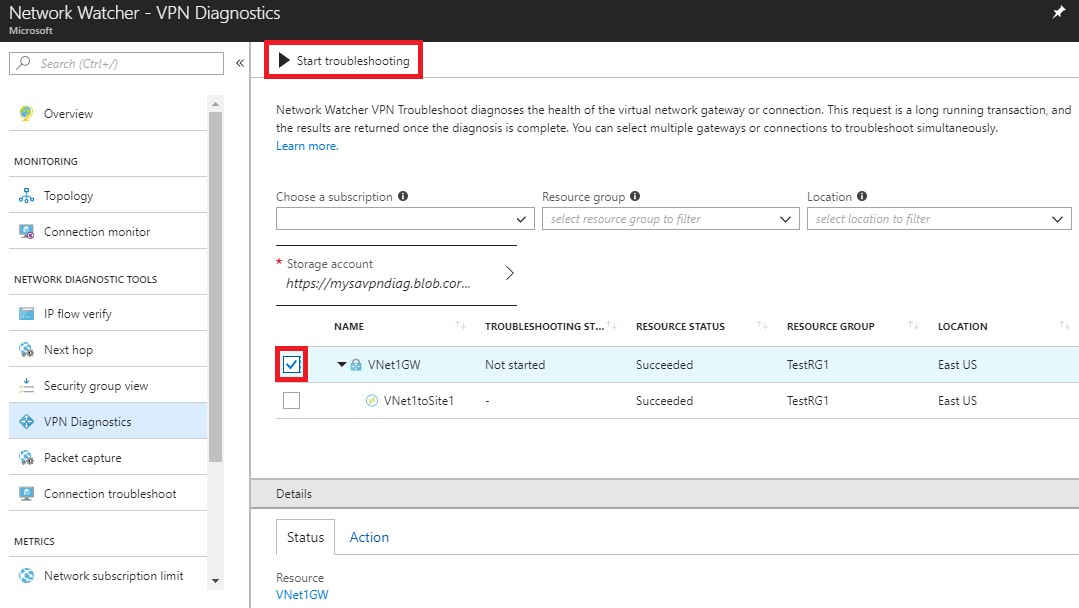Click the Start troubleshooting button
Viewport: 1079px width, 608px height.
(343, 61)
